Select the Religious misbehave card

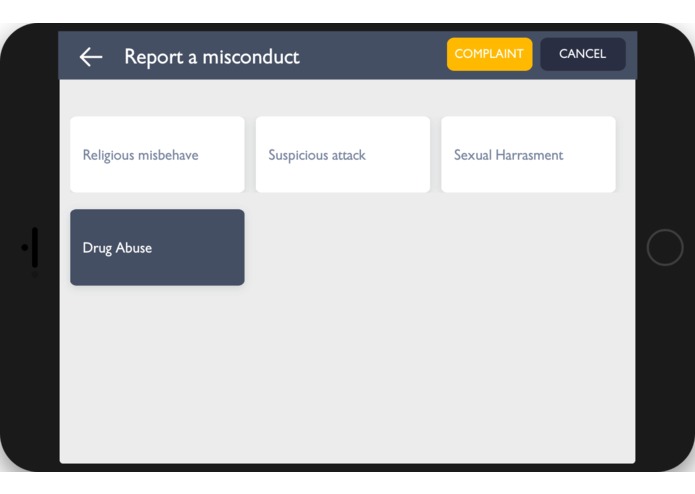tap(157, 155)
